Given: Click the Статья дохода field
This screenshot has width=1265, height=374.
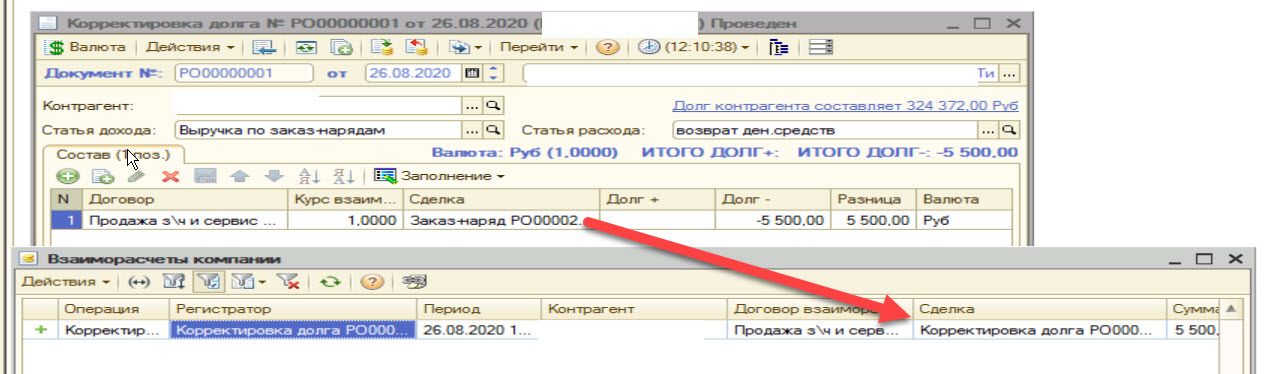Looking at the screenshot, I should 317,130.
